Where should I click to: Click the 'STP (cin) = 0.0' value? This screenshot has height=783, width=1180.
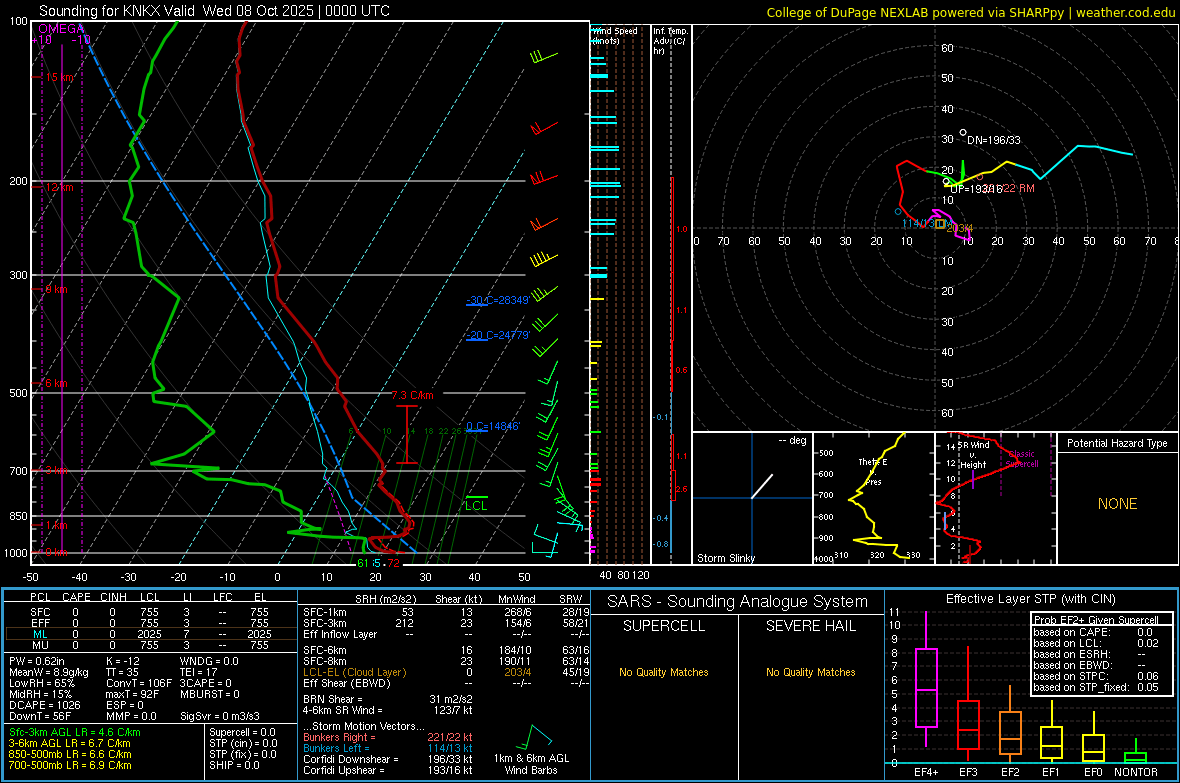pos(243,743)
